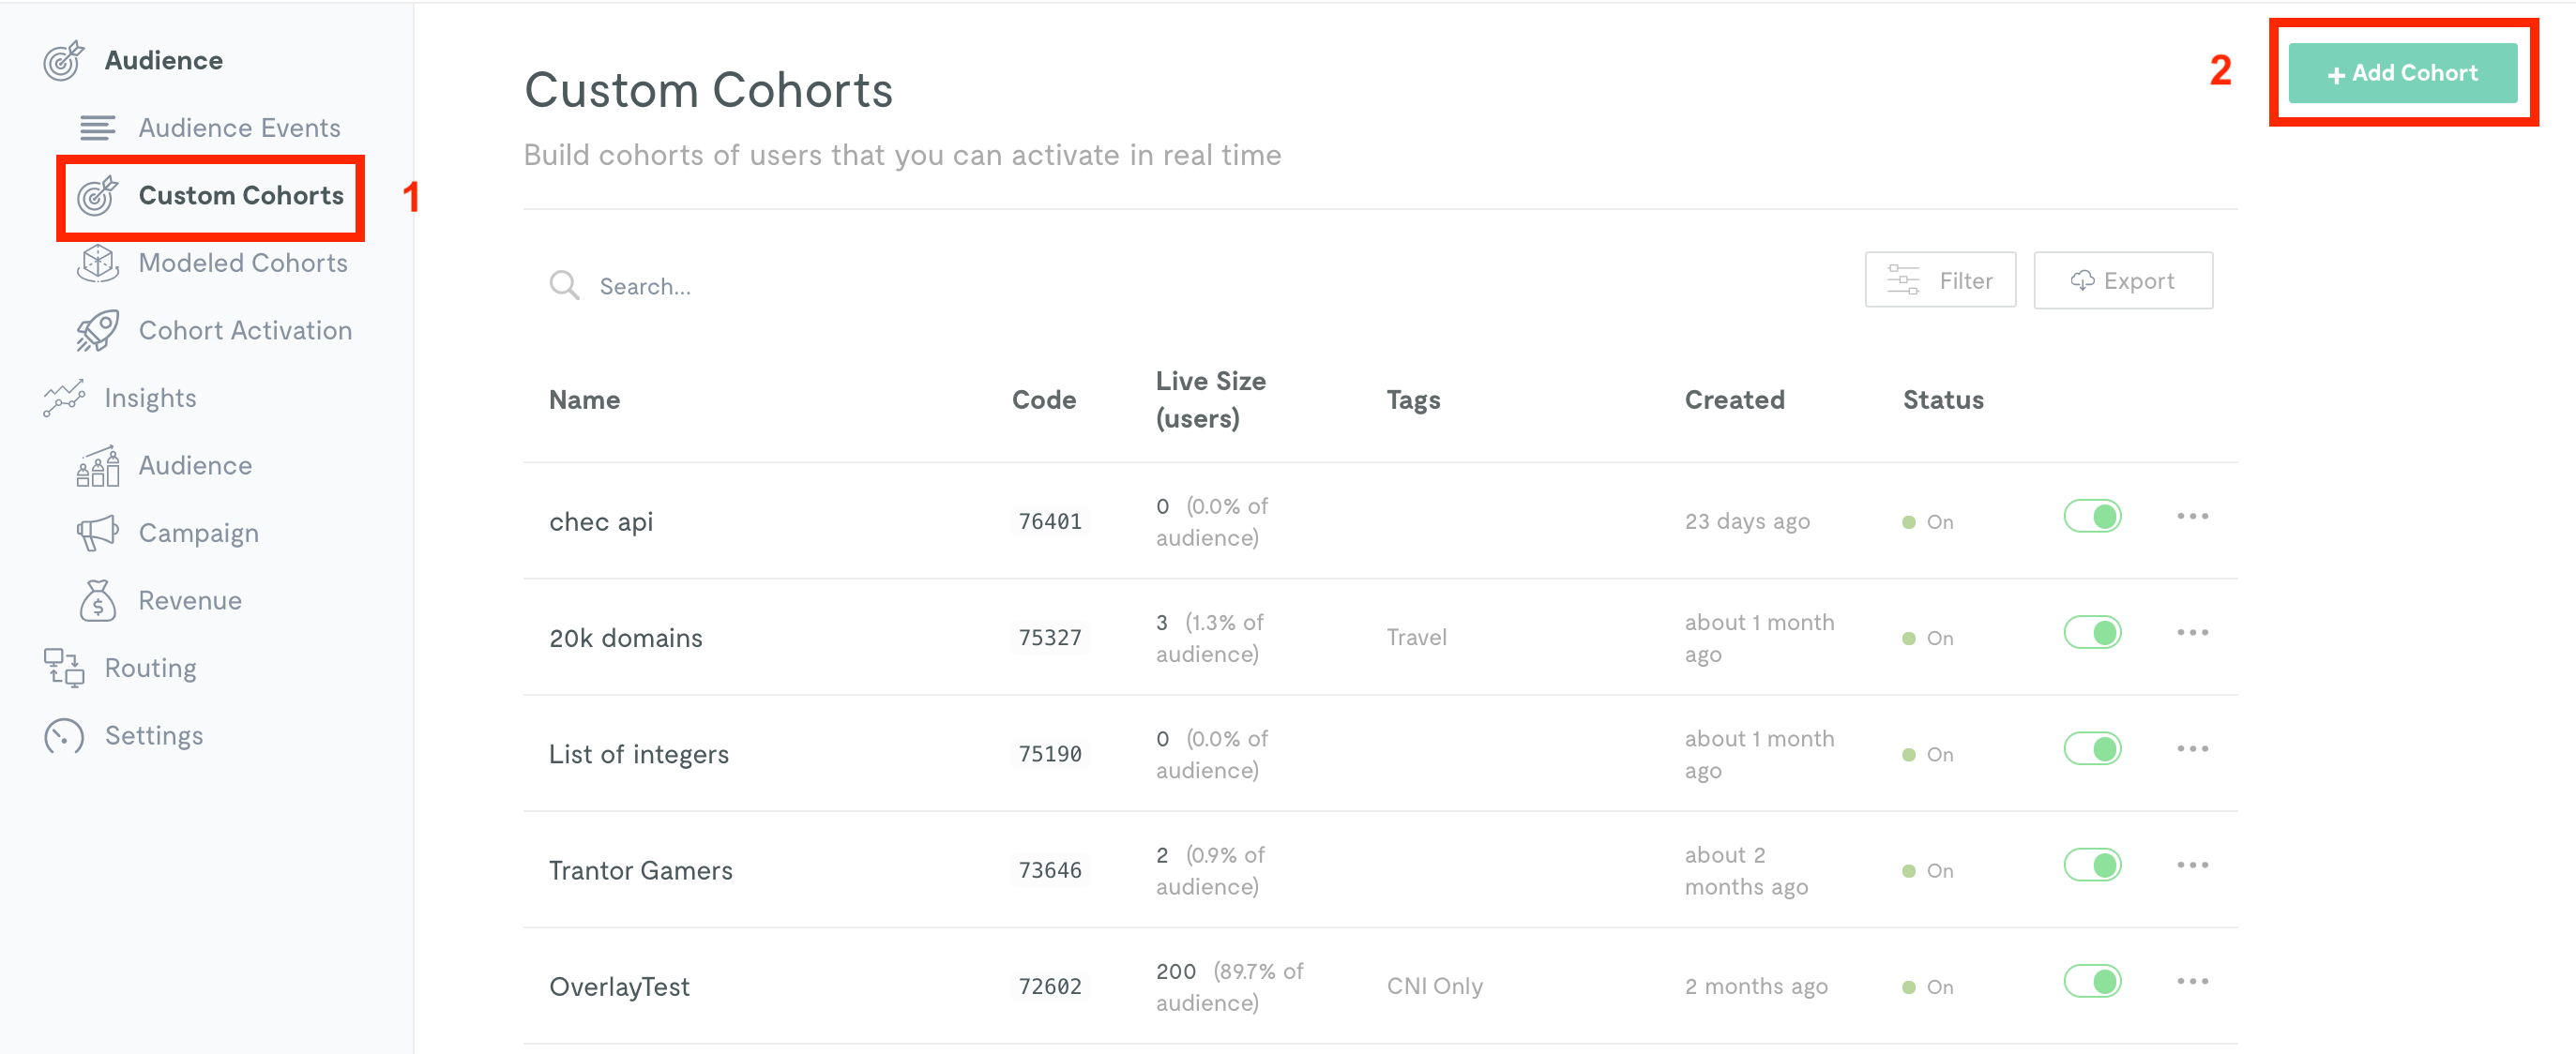Disable the 20k domains cohort switch

[x=2092, y=633]
